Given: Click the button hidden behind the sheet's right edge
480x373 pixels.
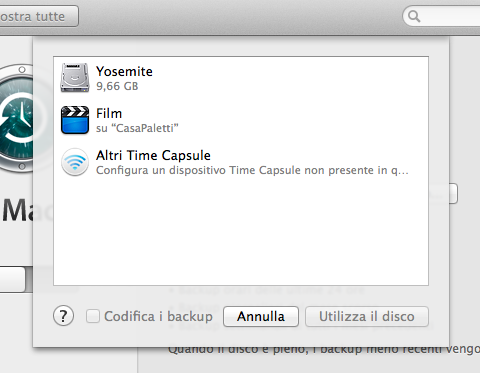Looking at the screenshot, I should (453, 193).
